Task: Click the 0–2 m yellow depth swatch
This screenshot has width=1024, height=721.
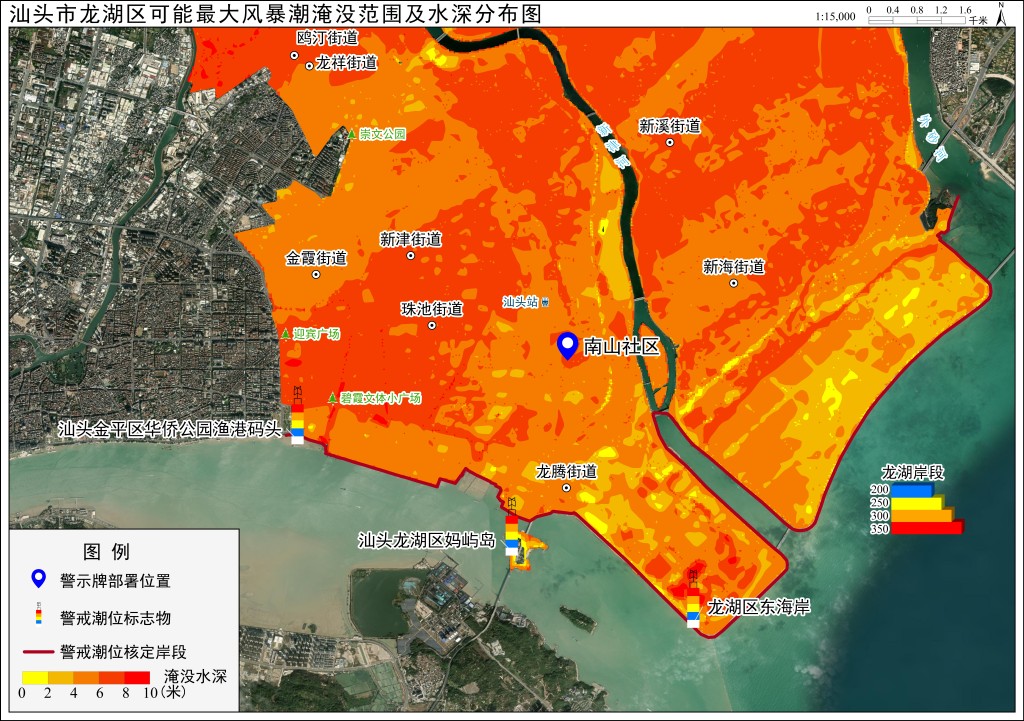Action: click(x=35, y=677)
